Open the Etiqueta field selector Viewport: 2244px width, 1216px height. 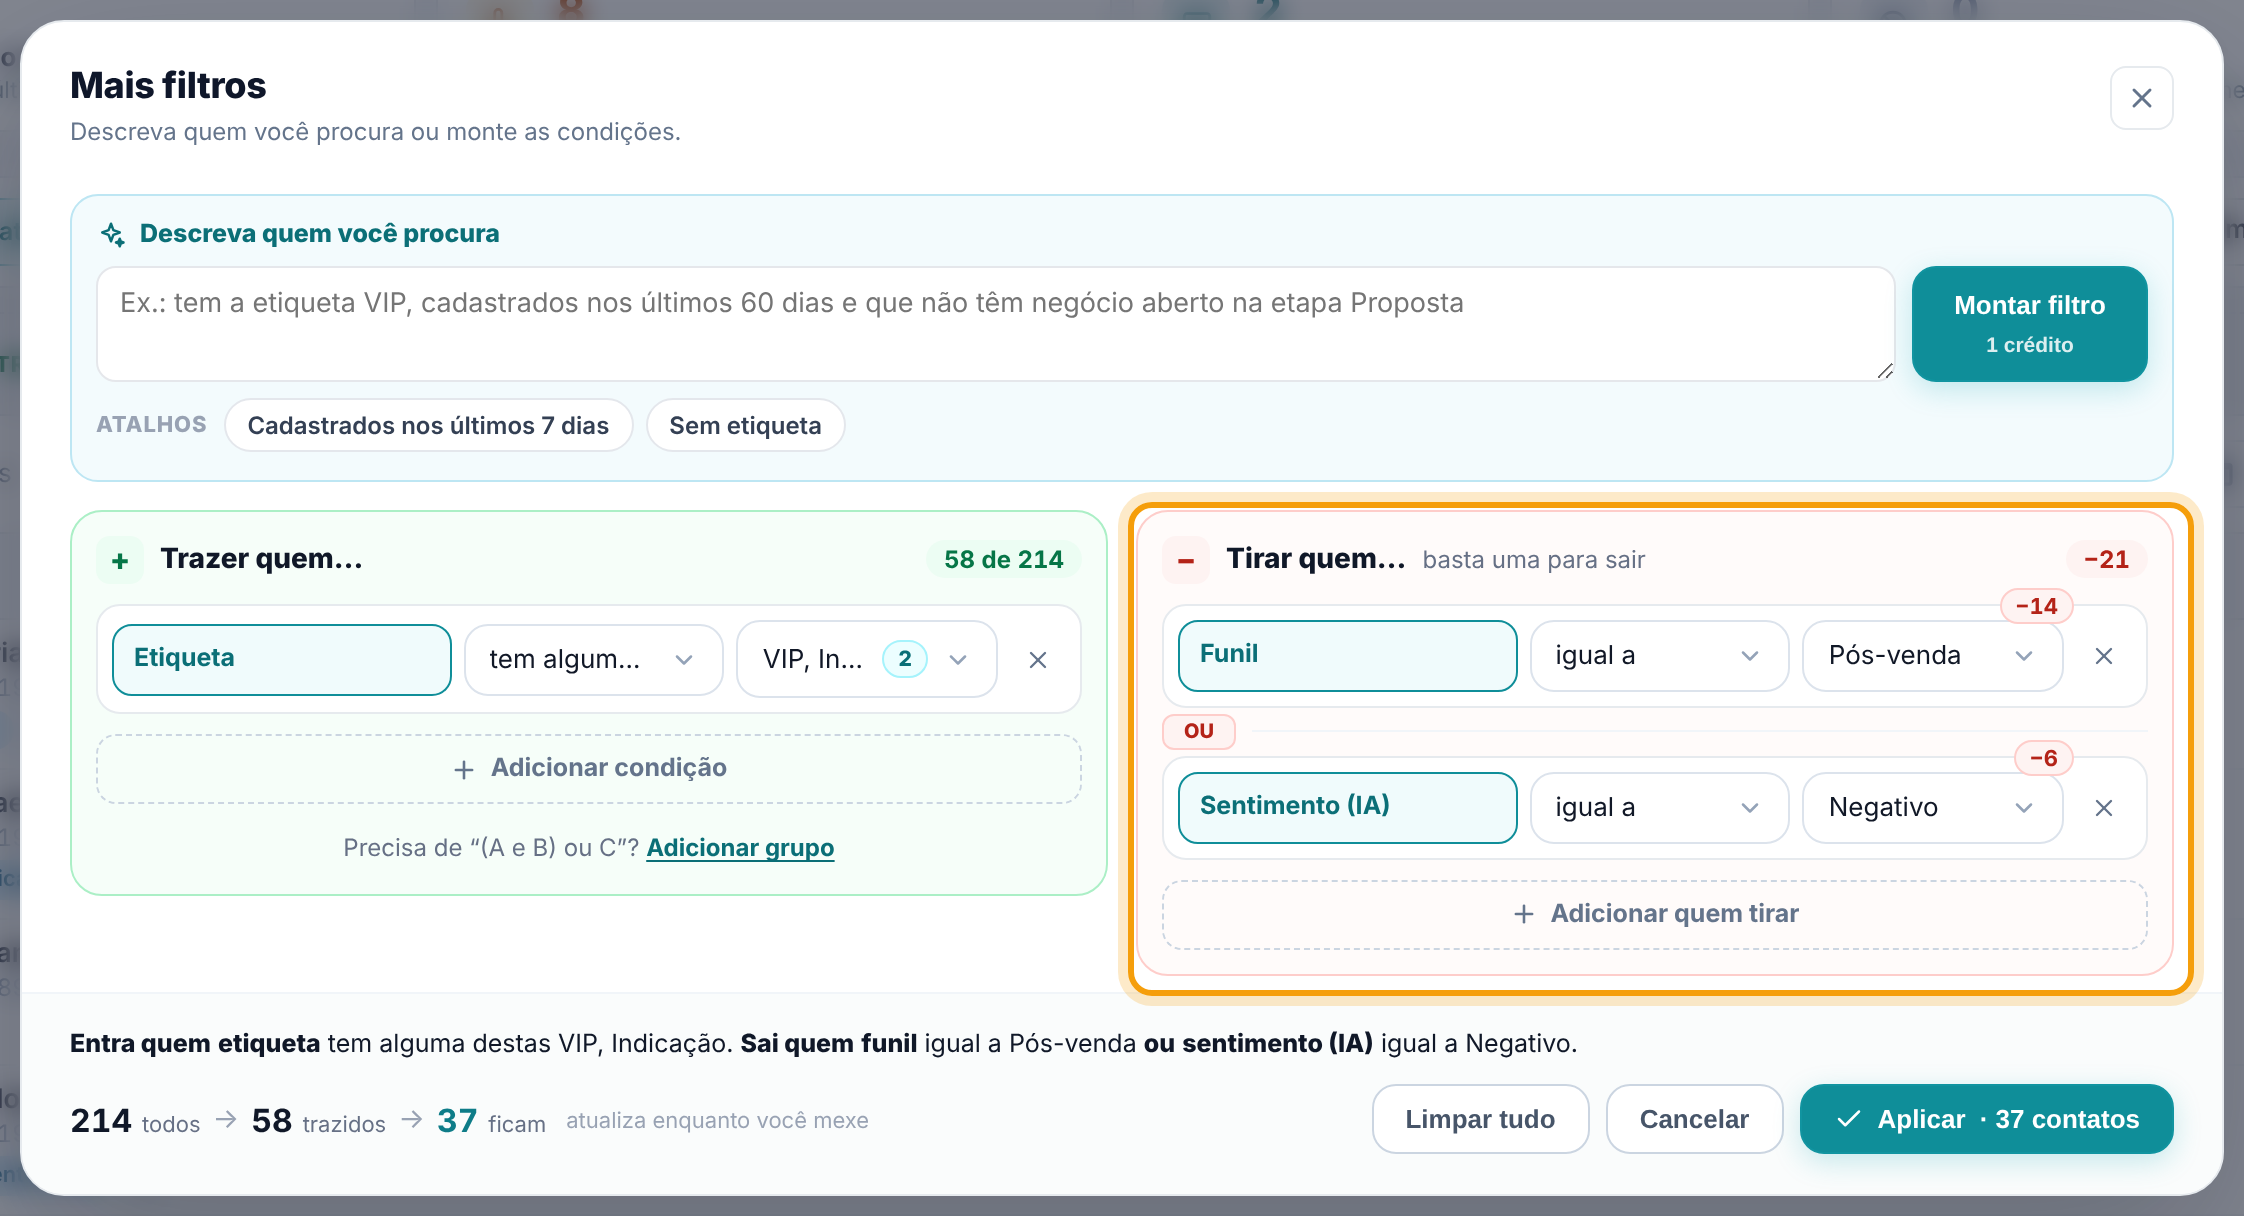click(x=282, y=659)
